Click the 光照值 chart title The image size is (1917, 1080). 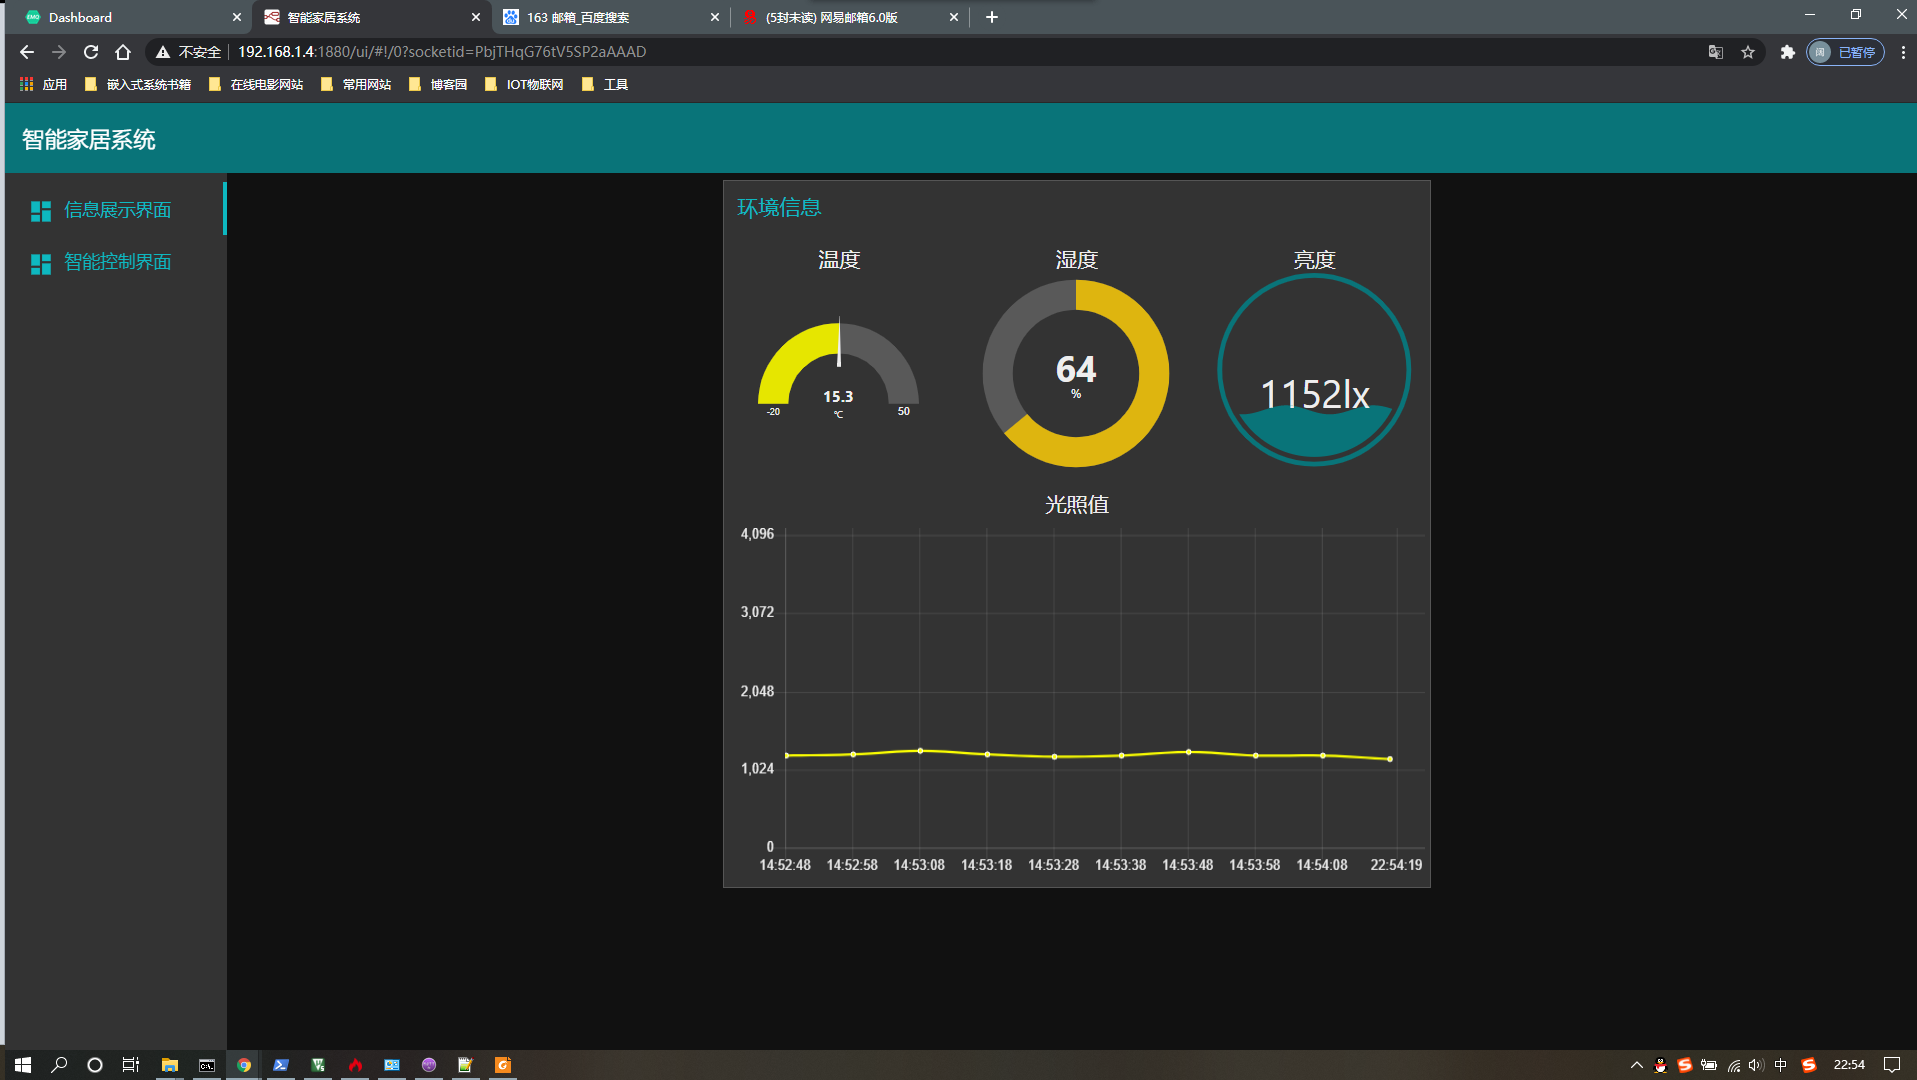1077,505
